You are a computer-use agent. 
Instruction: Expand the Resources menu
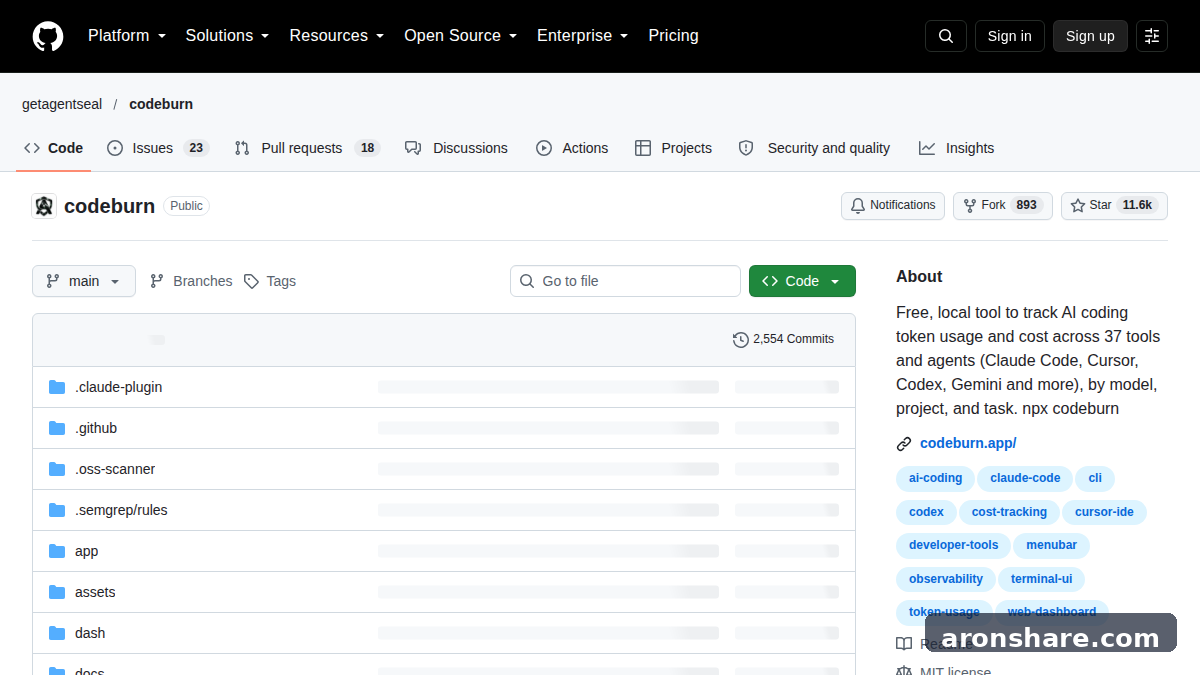(337, 36)
